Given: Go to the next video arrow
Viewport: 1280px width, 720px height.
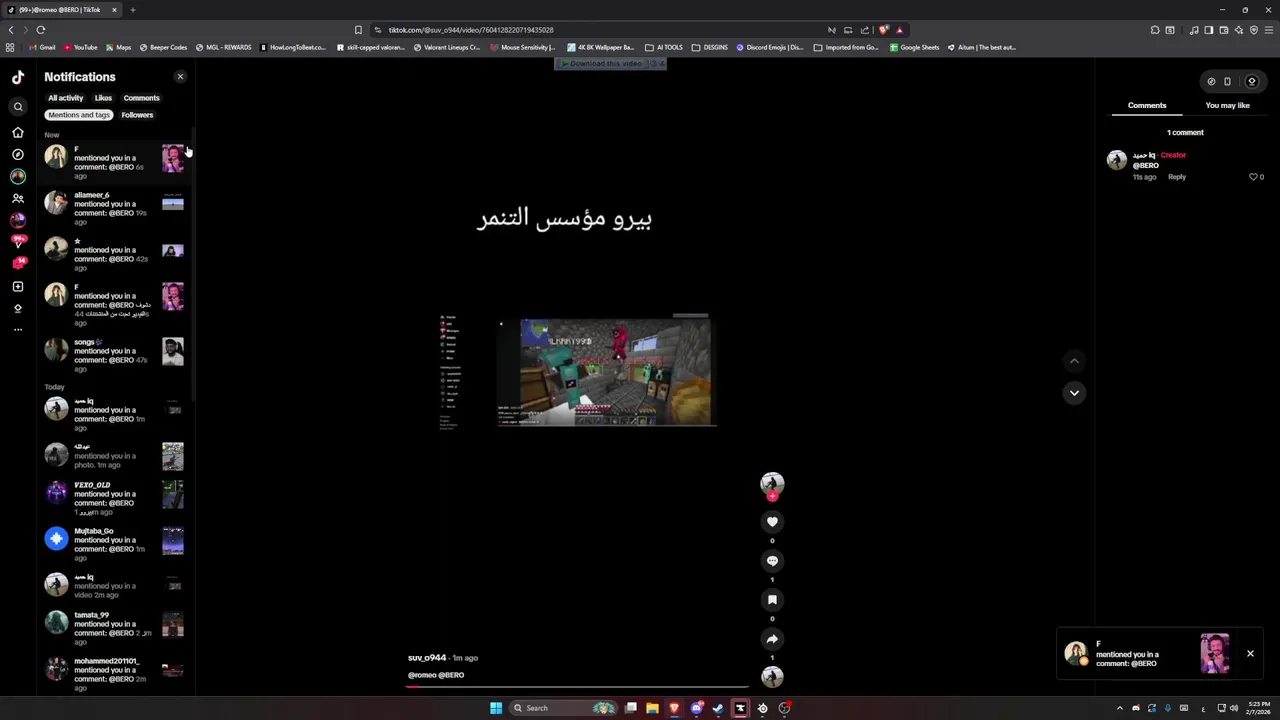Looking at the screenshot, I should (1074, 393).
